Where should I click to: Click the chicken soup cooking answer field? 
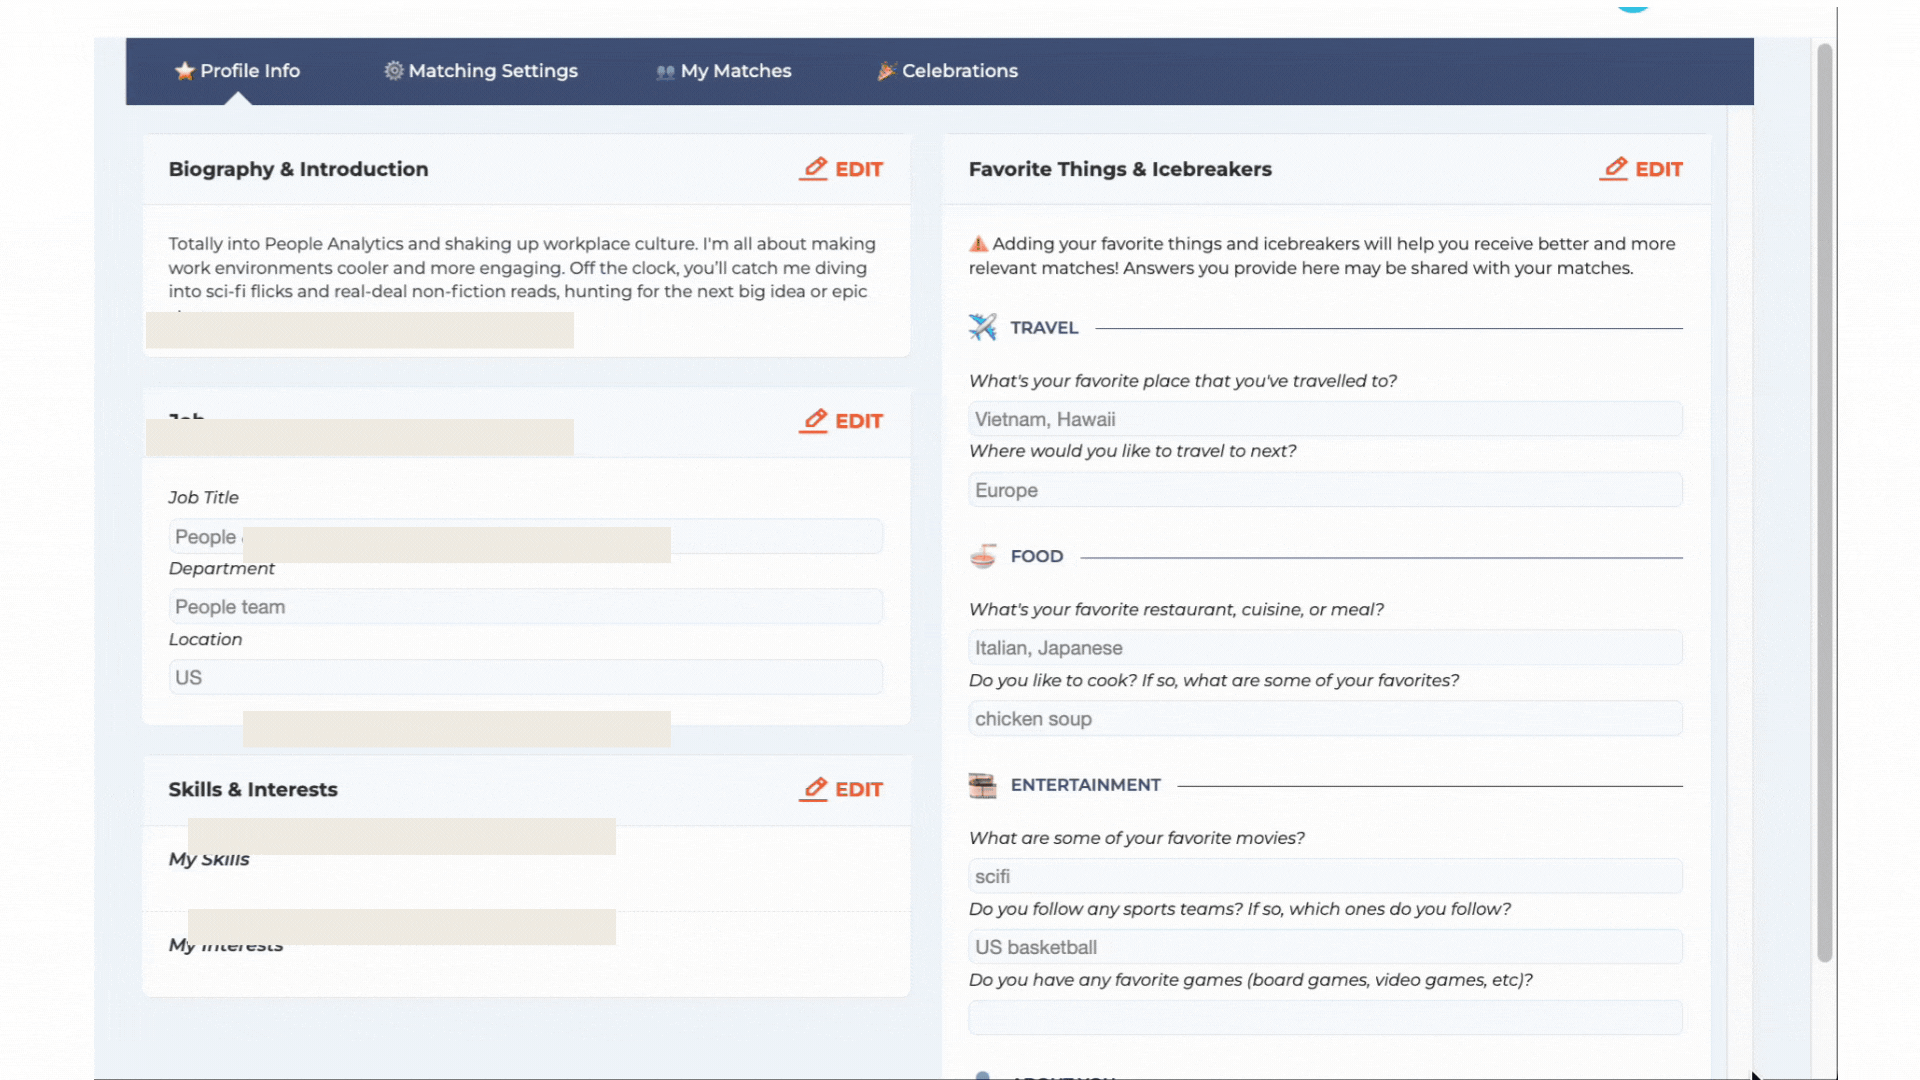click(x=1324, y=718)
